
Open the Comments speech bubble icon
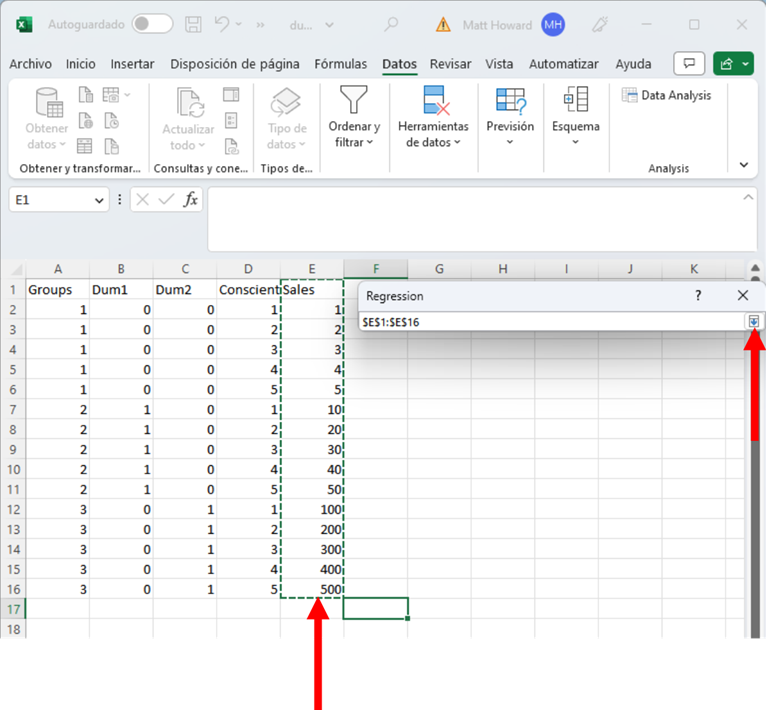pyautogui.click(x=688, y=64)
